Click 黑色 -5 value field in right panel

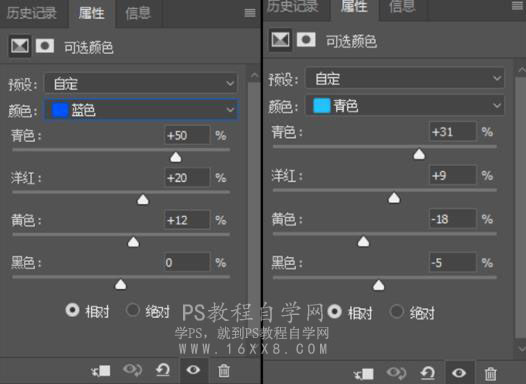click(453, 263)
